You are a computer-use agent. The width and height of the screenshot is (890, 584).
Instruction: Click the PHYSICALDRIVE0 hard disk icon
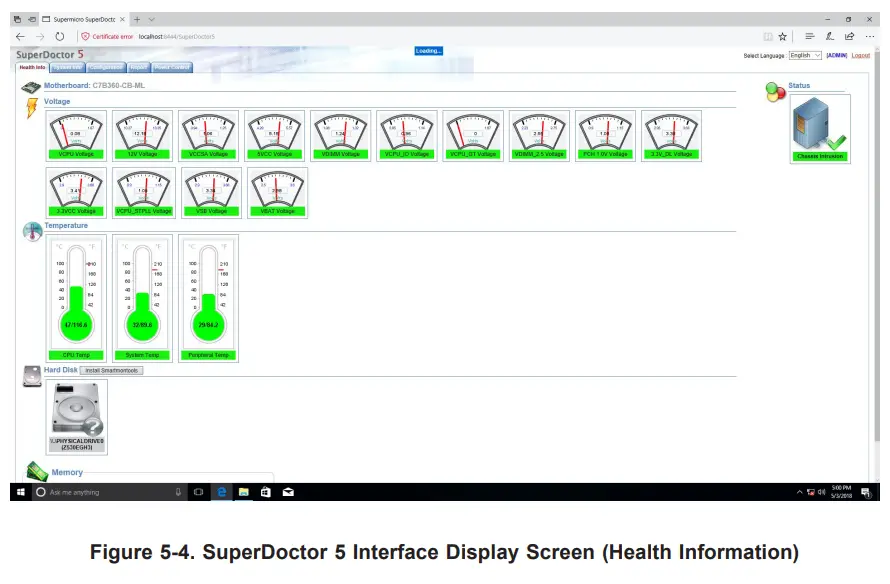pos(77,417)
